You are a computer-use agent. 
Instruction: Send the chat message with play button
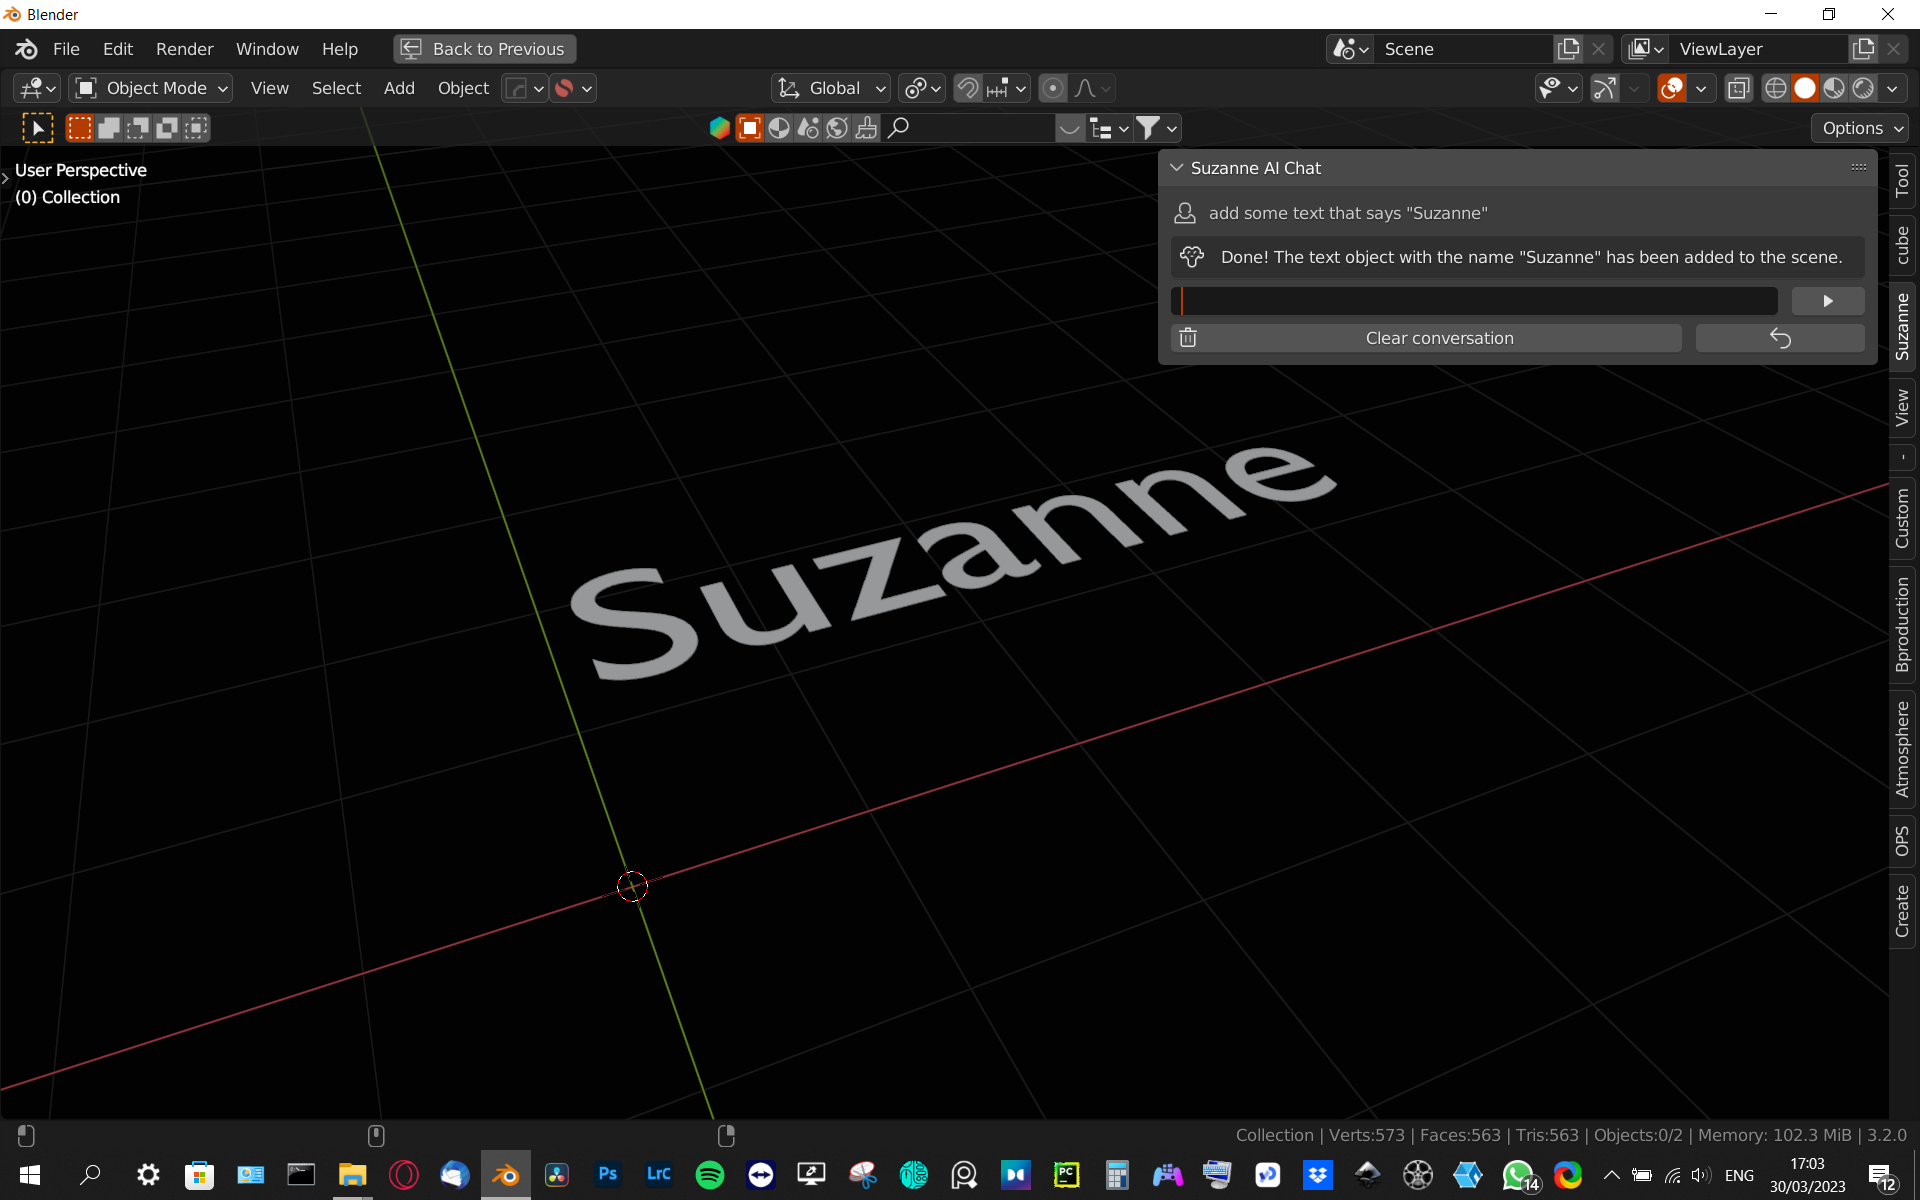tap(1828, 301)
